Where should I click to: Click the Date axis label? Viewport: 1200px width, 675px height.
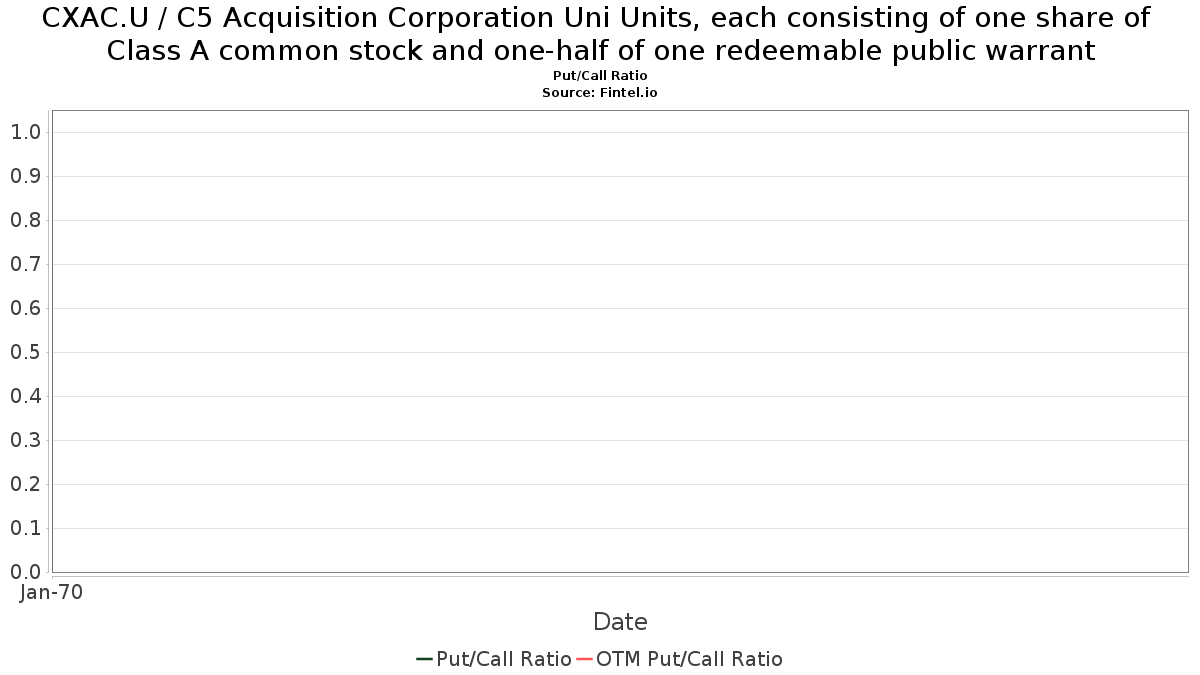(x=620, y=622)
